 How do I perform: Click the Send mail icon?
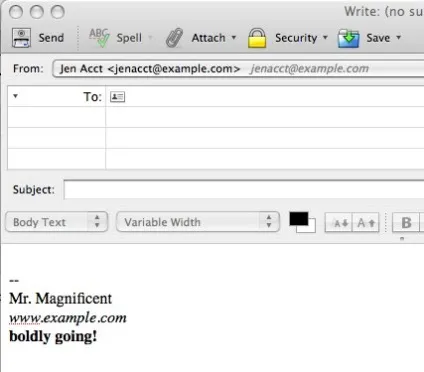click(21, 38)
